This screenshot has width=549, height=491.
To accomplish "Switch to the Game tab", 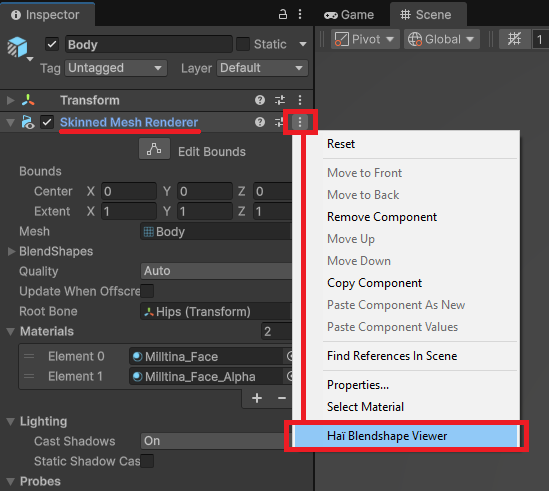I will pyautogui.click(x=349, y=15).
